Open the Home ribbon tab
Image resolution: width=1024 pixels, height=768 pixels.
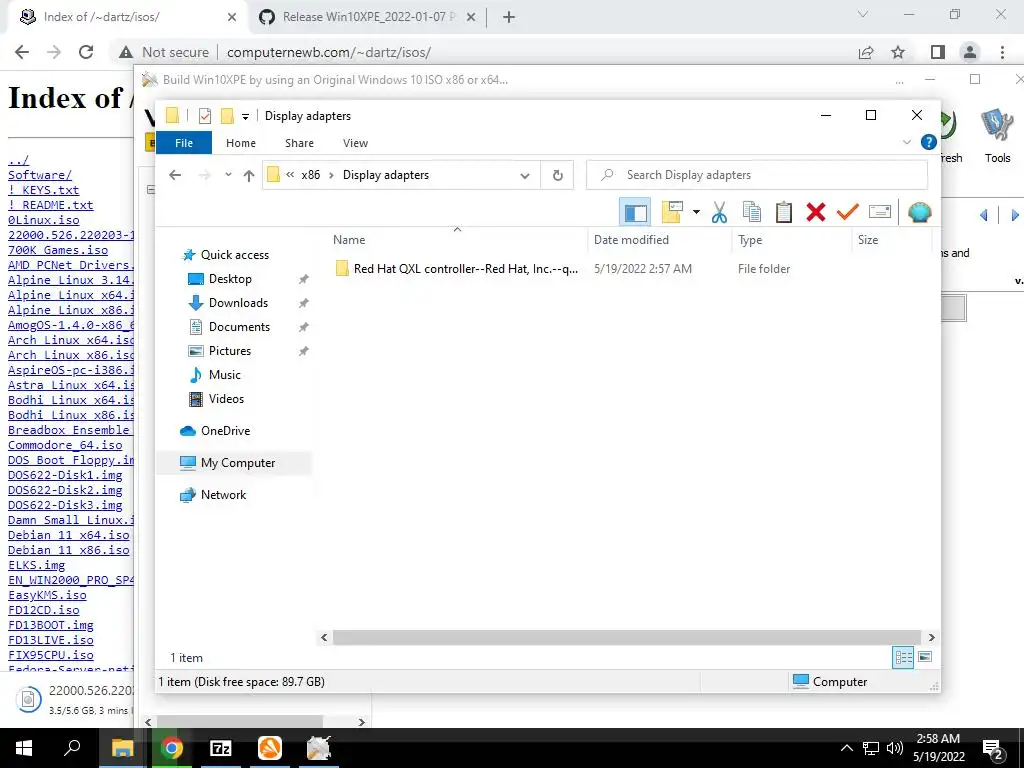coord(241,143)
